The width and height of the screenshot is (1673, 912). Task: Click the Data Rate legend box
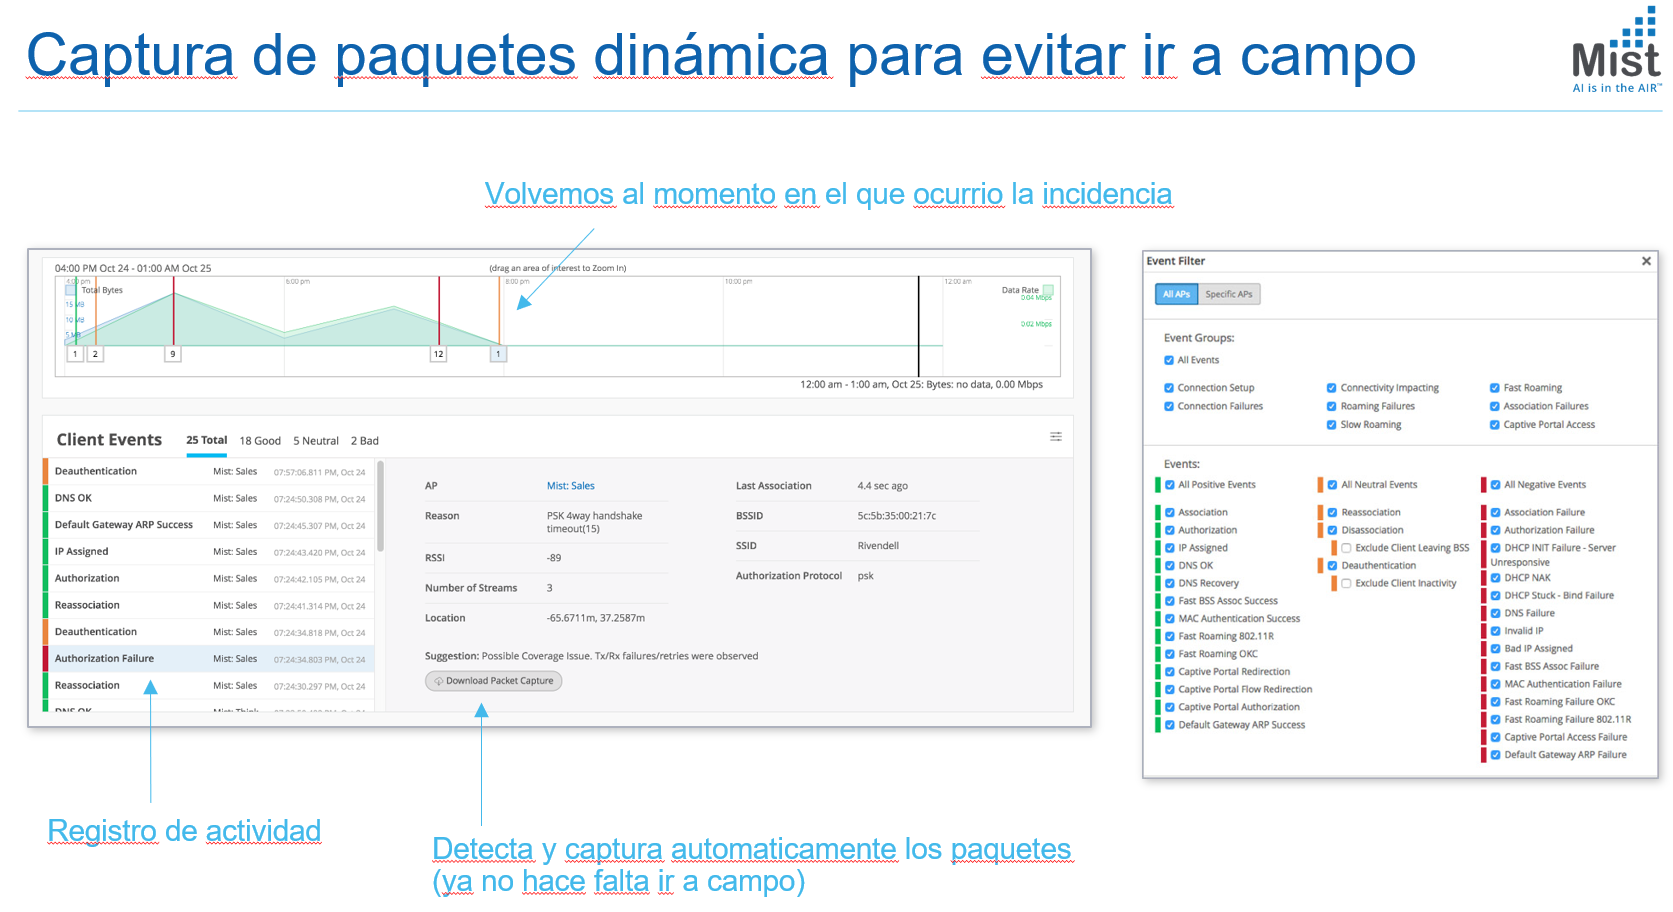click(x=1047, y=290)
